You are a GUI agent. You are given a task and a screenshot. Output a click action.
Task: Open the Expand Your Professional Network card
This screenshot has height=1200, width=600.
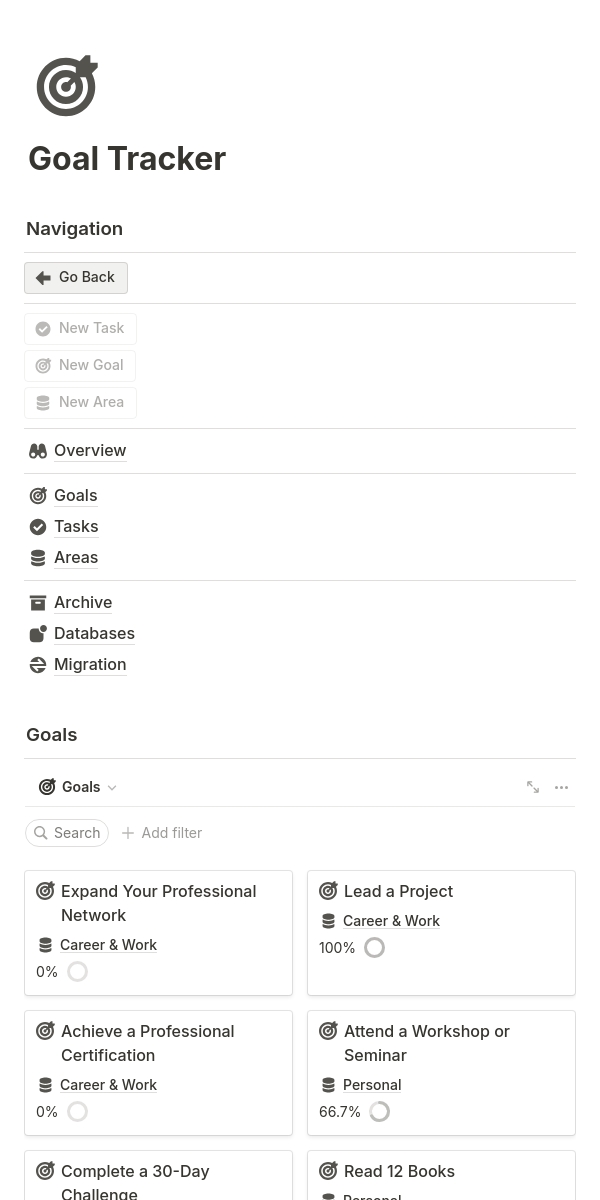(158, 933)
